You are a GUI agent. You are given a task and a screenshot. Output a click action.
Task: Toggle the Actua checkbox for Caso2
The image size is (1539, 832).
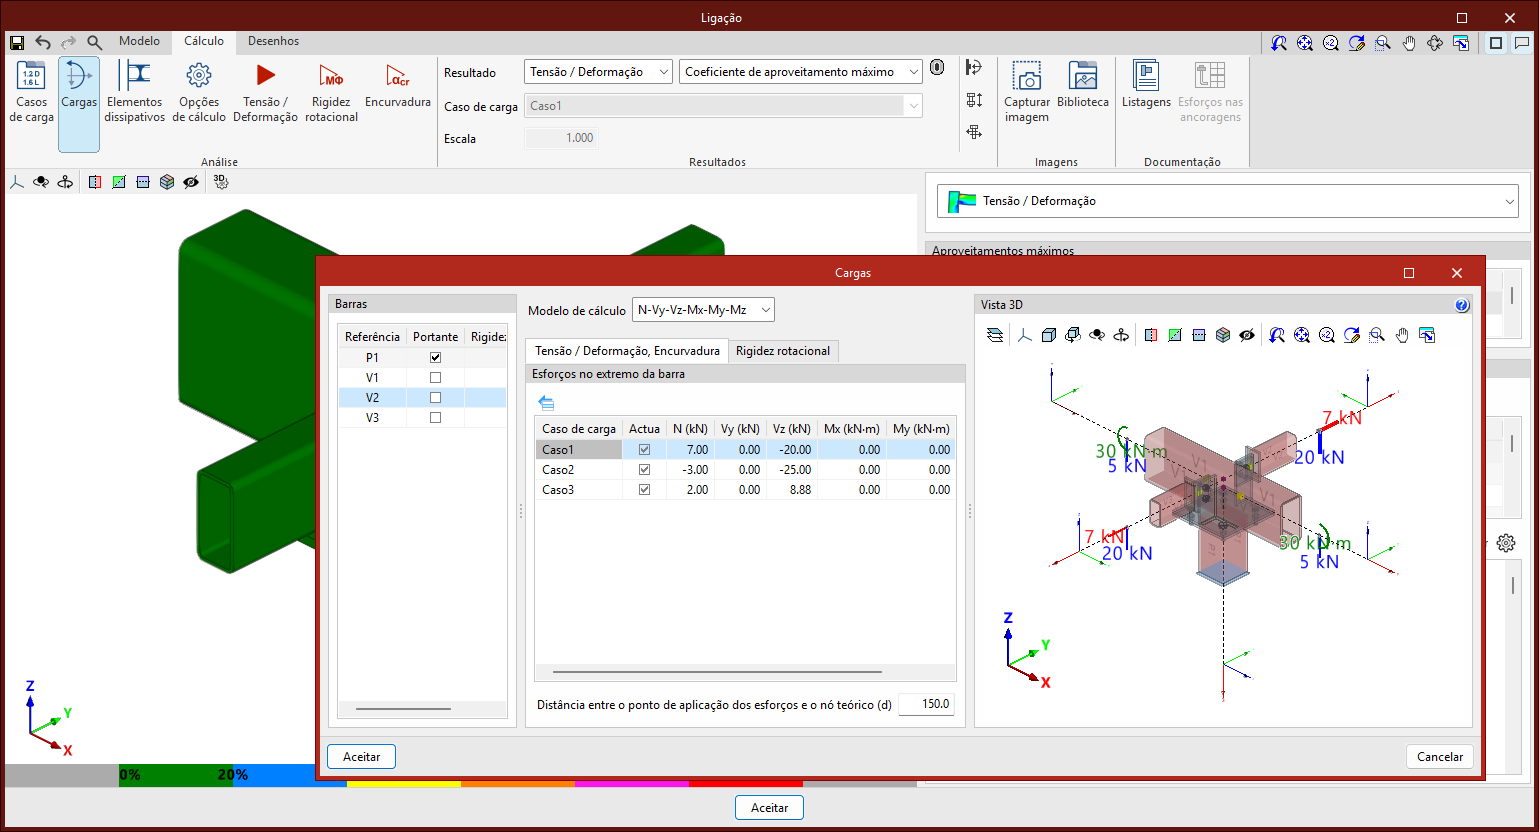[644, 470]
